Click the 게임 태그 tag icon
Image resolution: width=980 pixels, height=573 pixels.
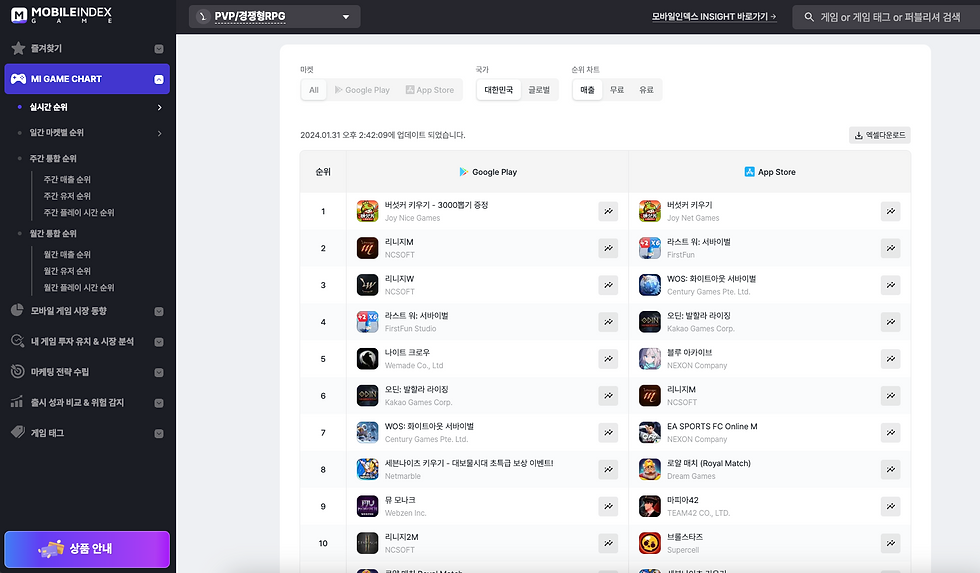pyautogui.click(x=18, y=432)
